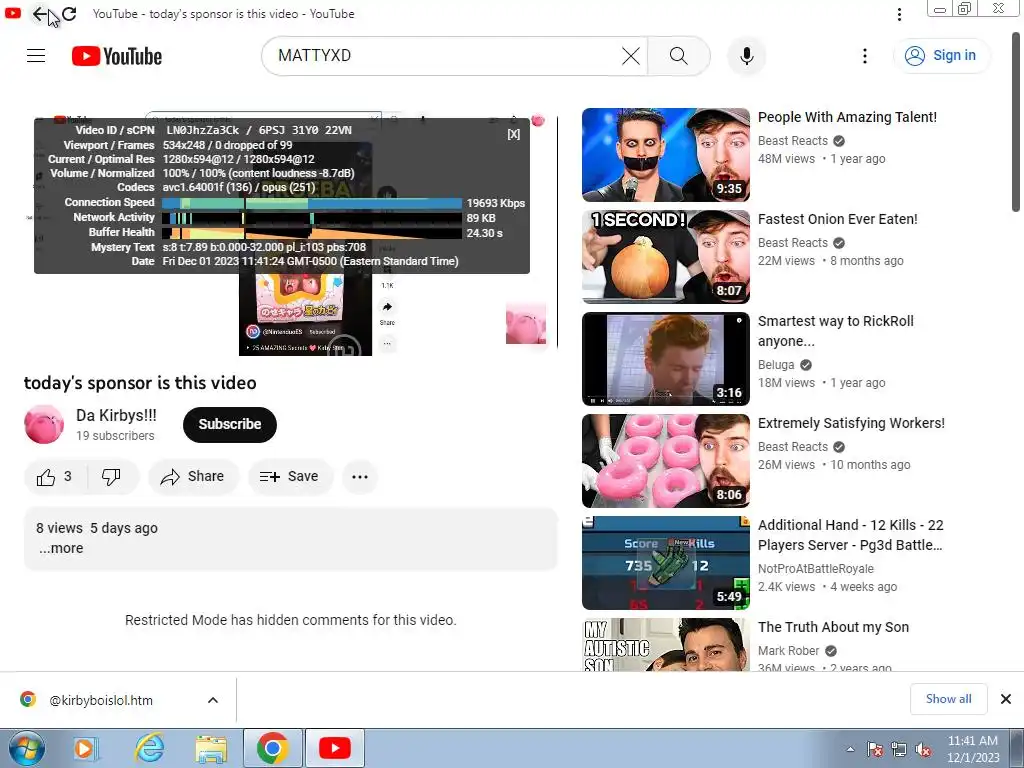The width and height of the screenshot is (1024, 768).
Task: Open Mark Rober channel link
Action: 788,651
